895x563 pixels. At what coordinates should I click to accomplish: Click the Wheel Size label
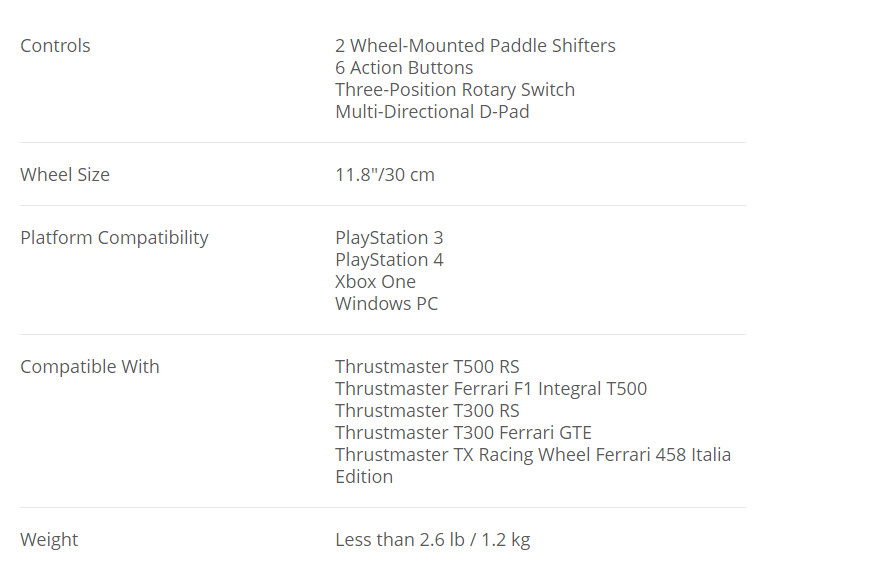click(65, 175)
